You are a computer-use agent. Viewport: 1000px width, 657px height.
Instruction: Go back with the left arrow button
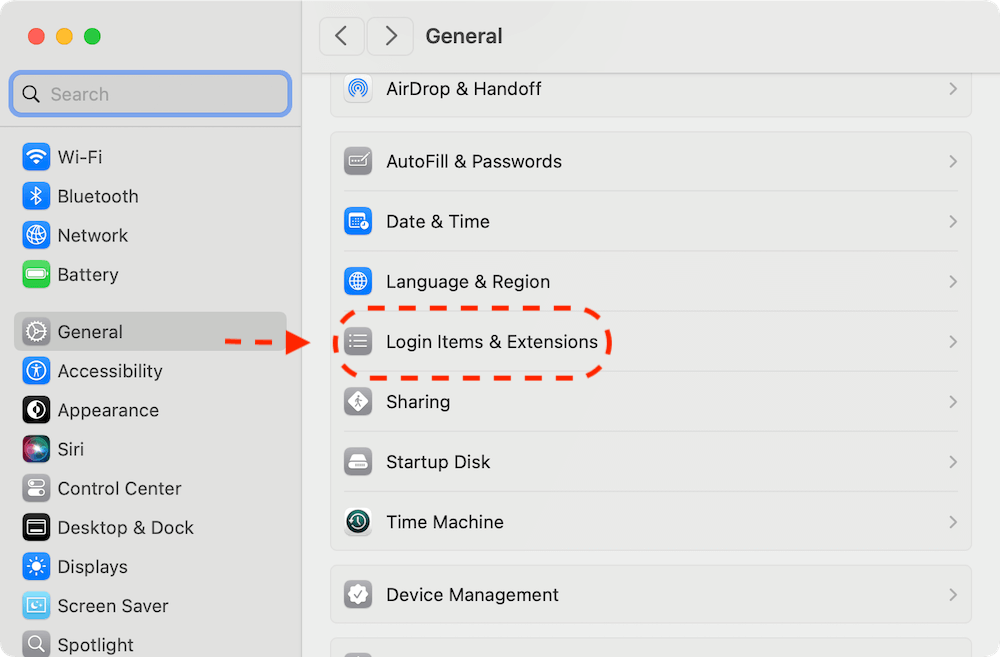[x=342, y=36]
